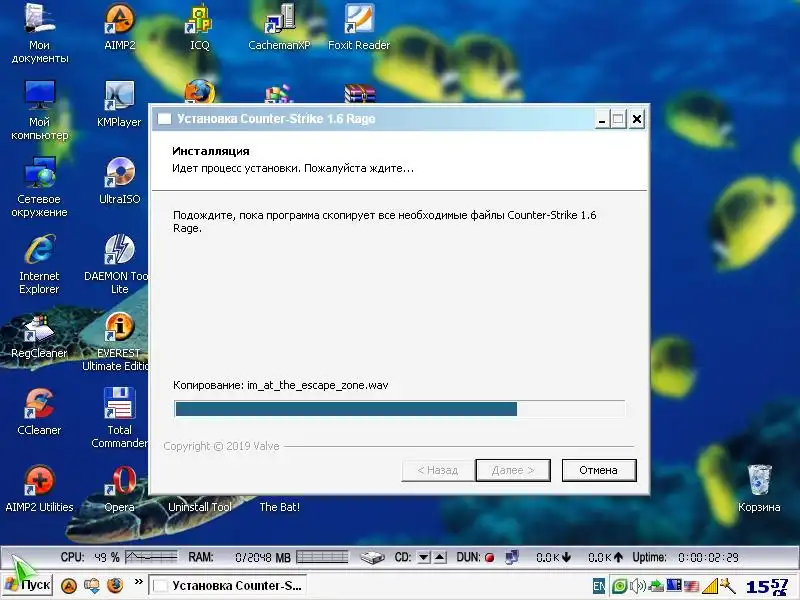Image resolution: width=800 pixels, height=600 pixels.
Task: Click the Firefox quick launch icon
Action: 116,585
